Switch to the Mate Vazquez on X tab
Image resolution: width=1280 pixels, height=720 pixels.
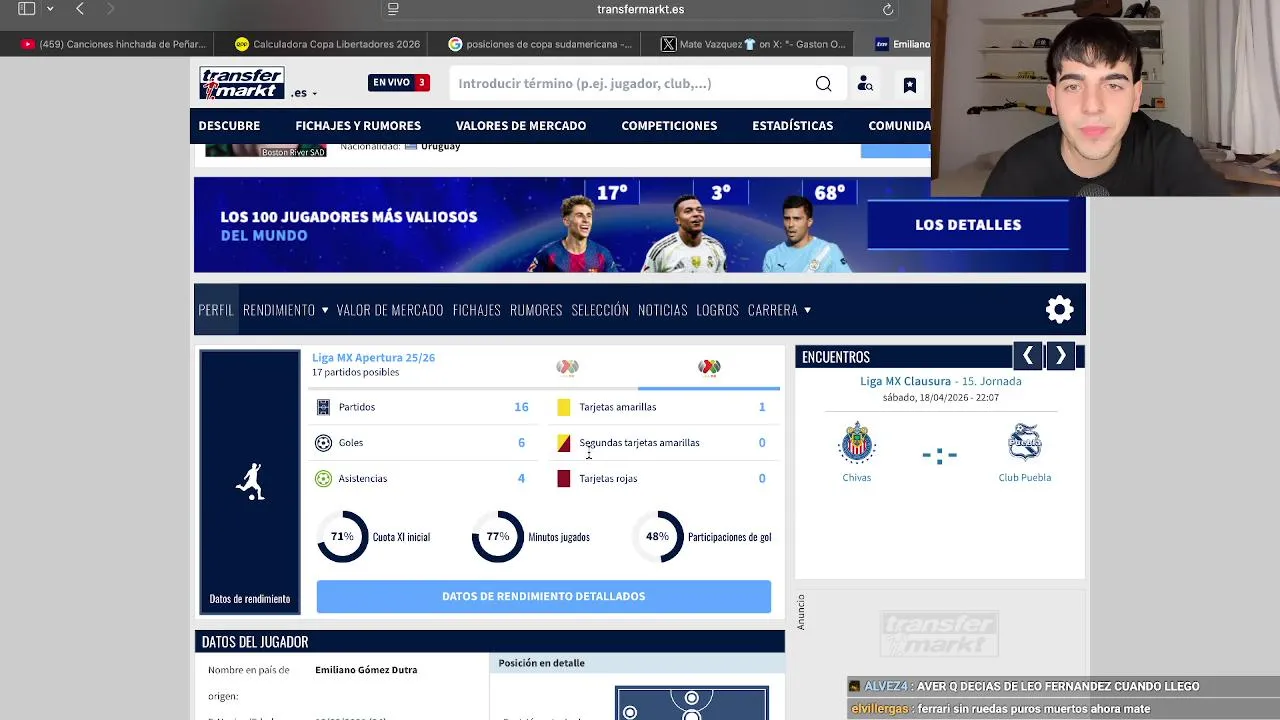pyautogui.click(x=753, y=44)
